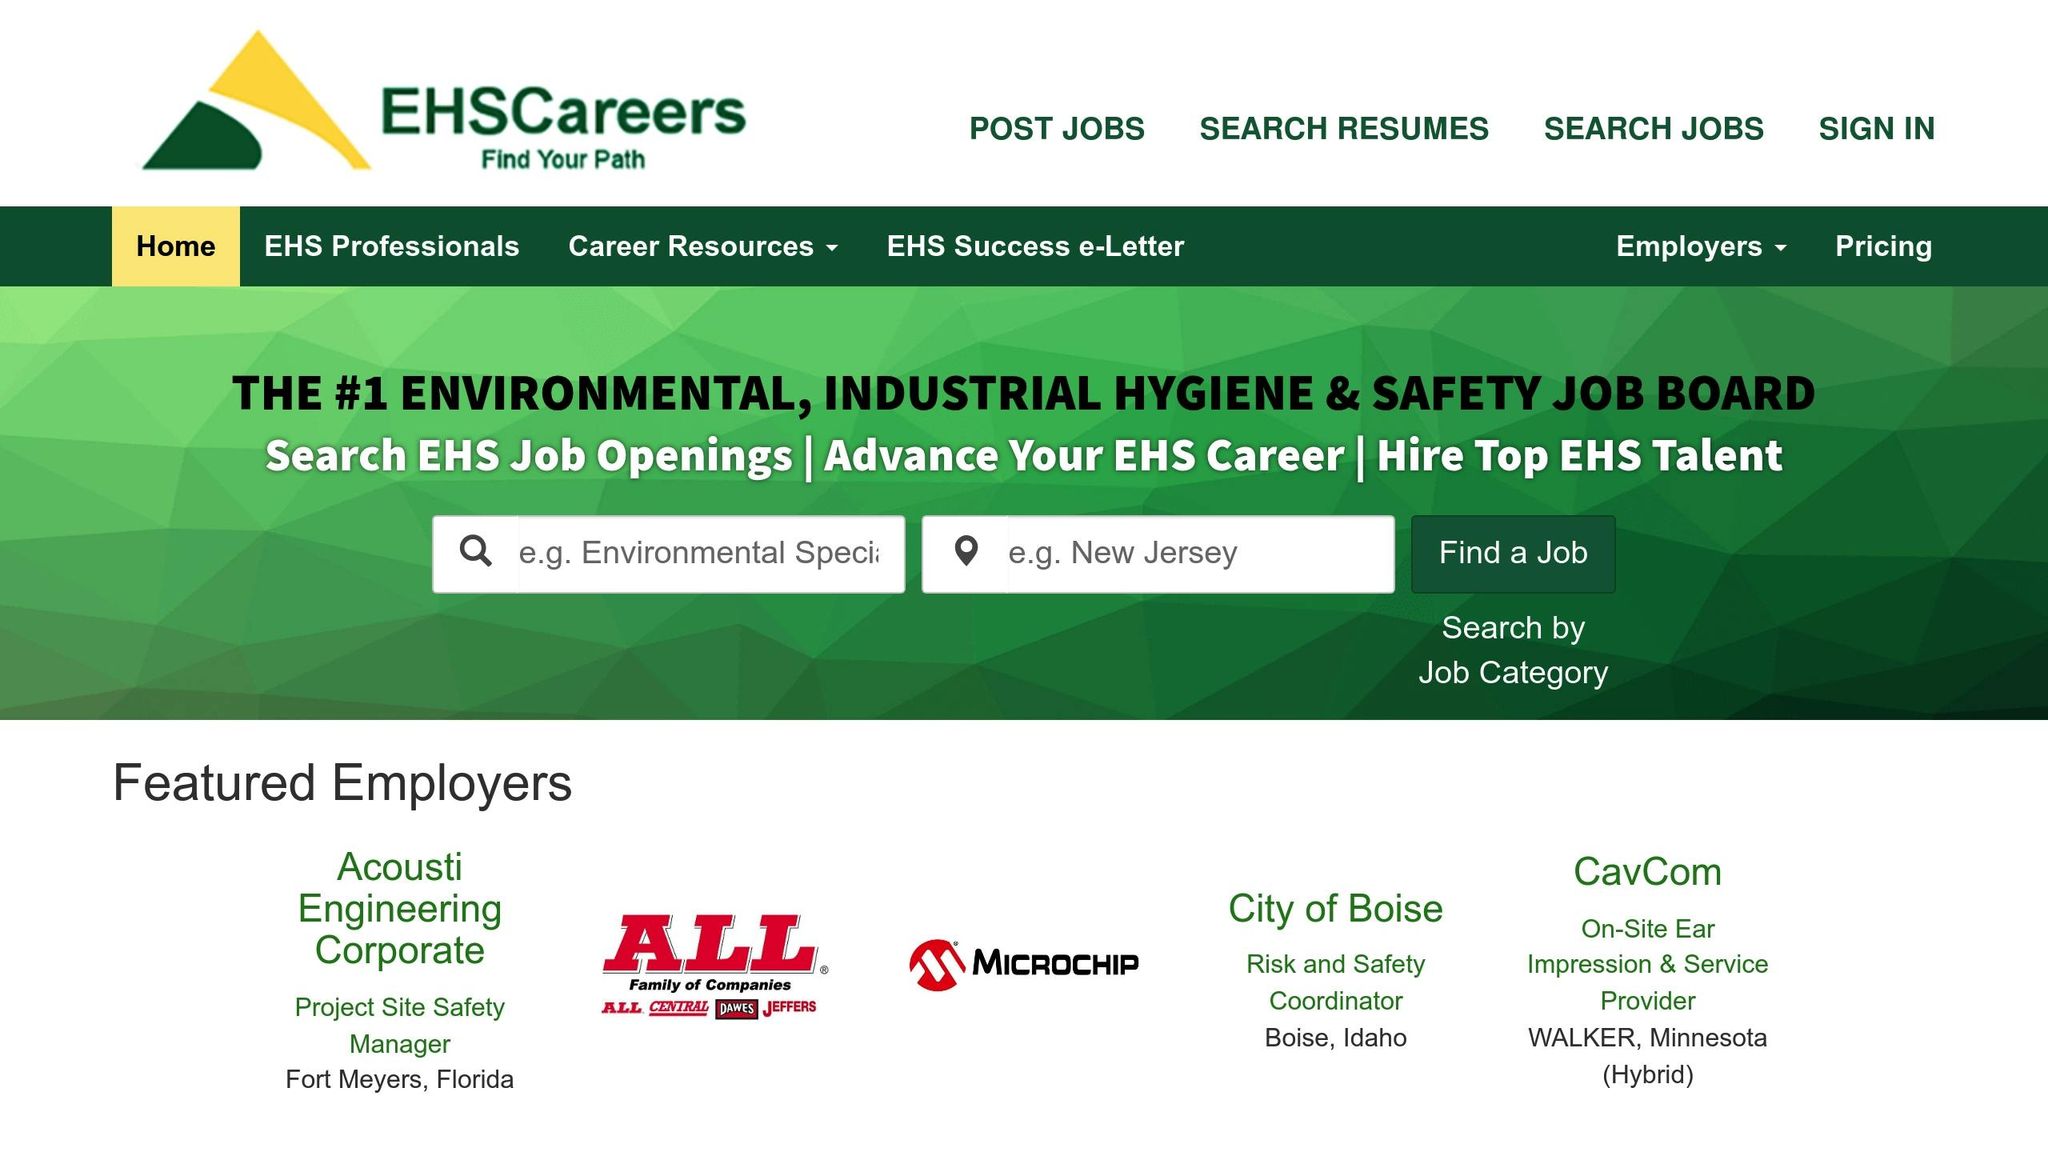Click Search by Job Category link
The image size is (2048, 1152).
tap(1512, 650)
